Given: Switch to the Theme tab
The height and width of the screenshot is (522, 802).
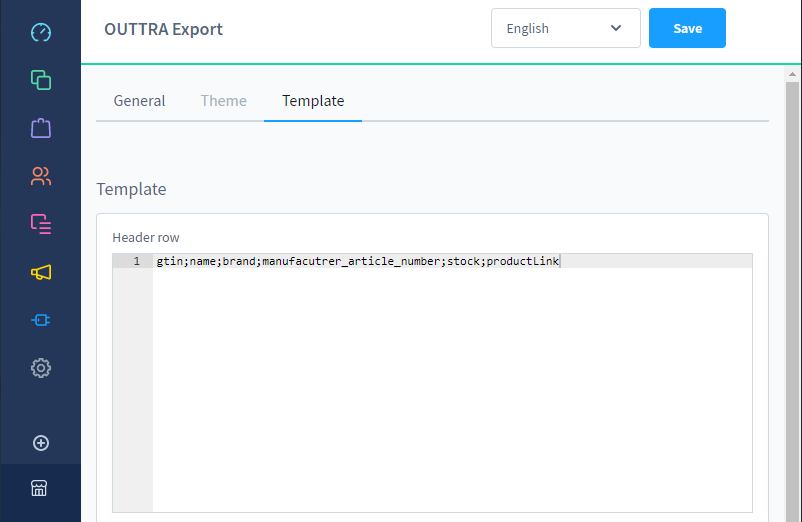Looking at the screenshot, I should [x=224, y=101].
